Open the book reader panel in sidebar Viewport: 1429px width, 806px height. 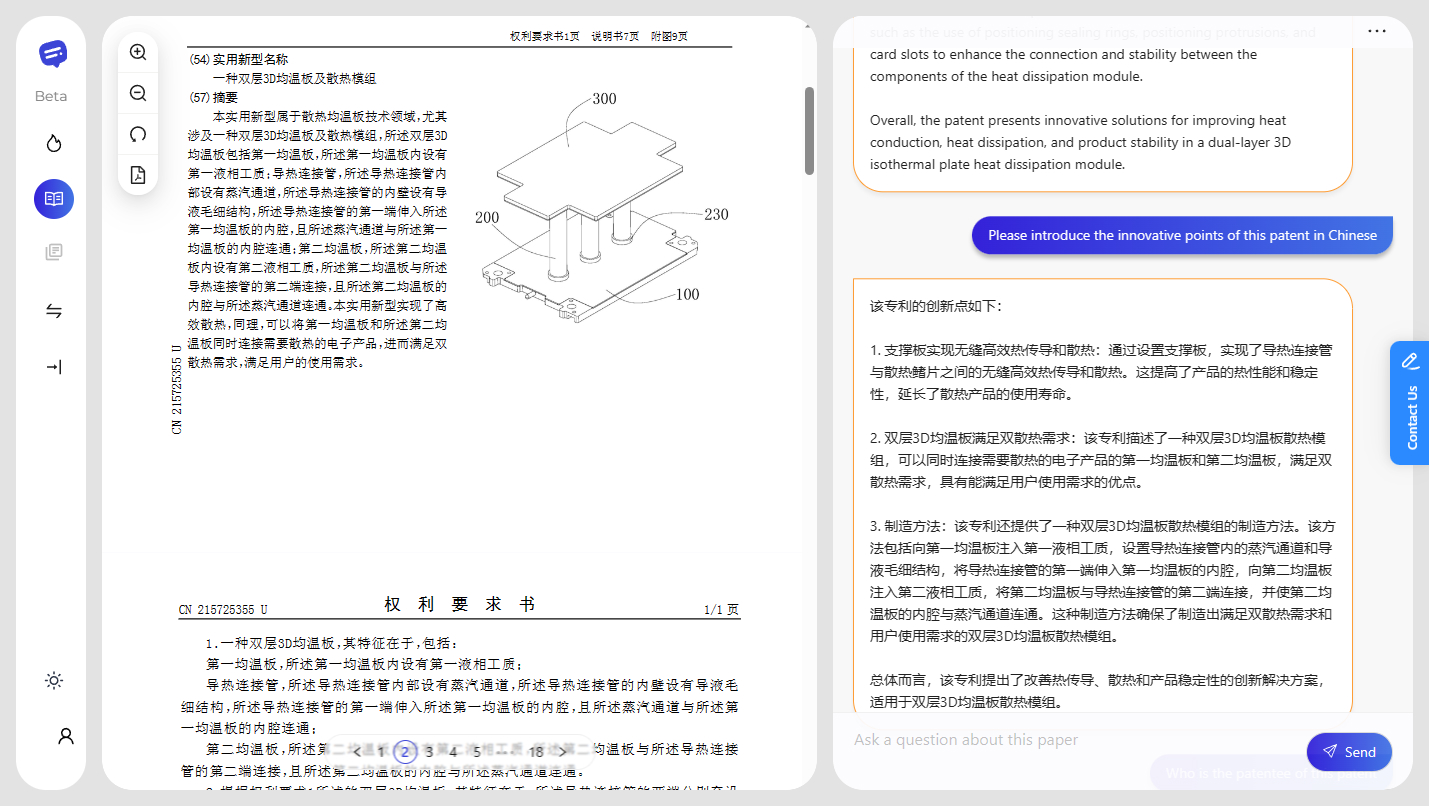53,198
